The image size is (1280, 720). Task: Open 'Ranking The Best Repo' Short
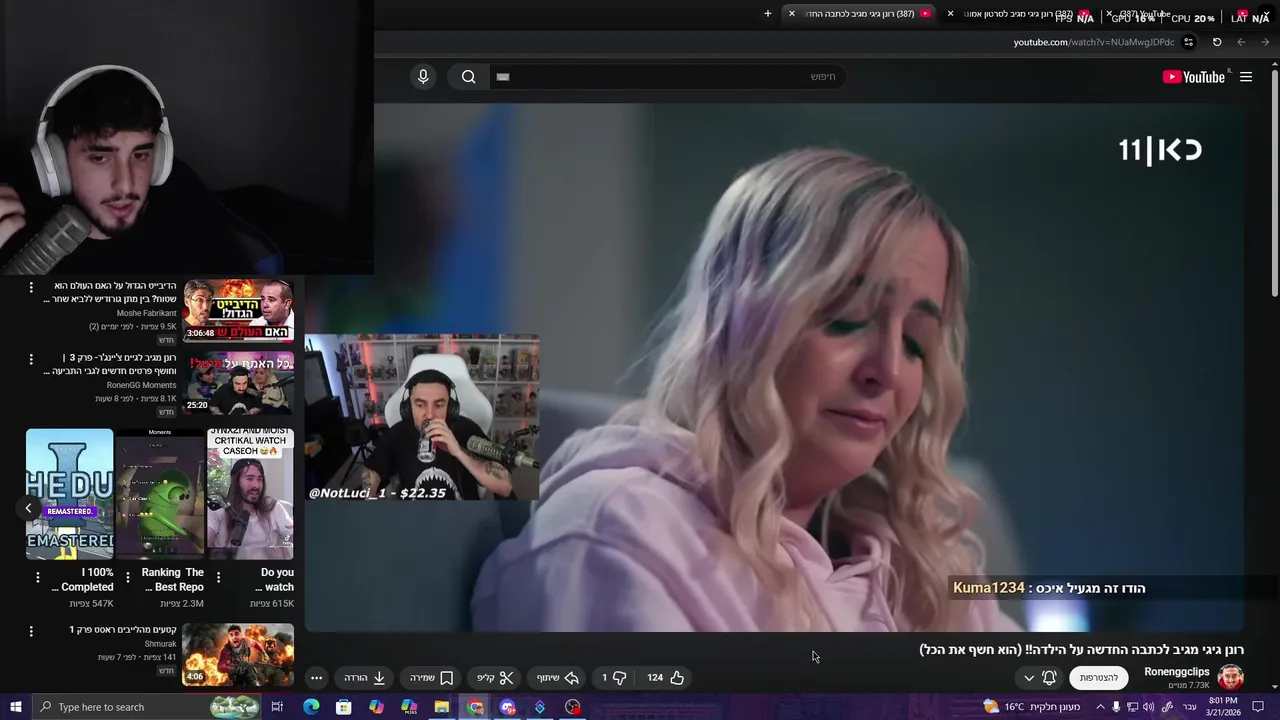point(160,494)
